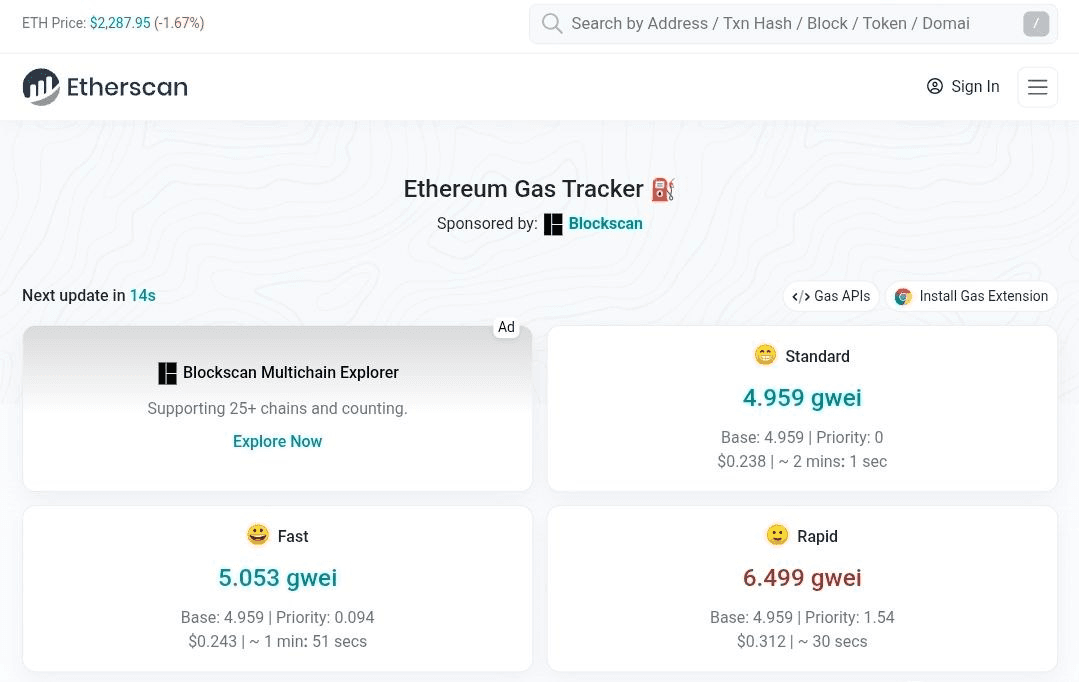Click the code brackets icon on Gas APIs
Image resolution: width=1079 pixels, height=682 pixels.
coord(800,297)
